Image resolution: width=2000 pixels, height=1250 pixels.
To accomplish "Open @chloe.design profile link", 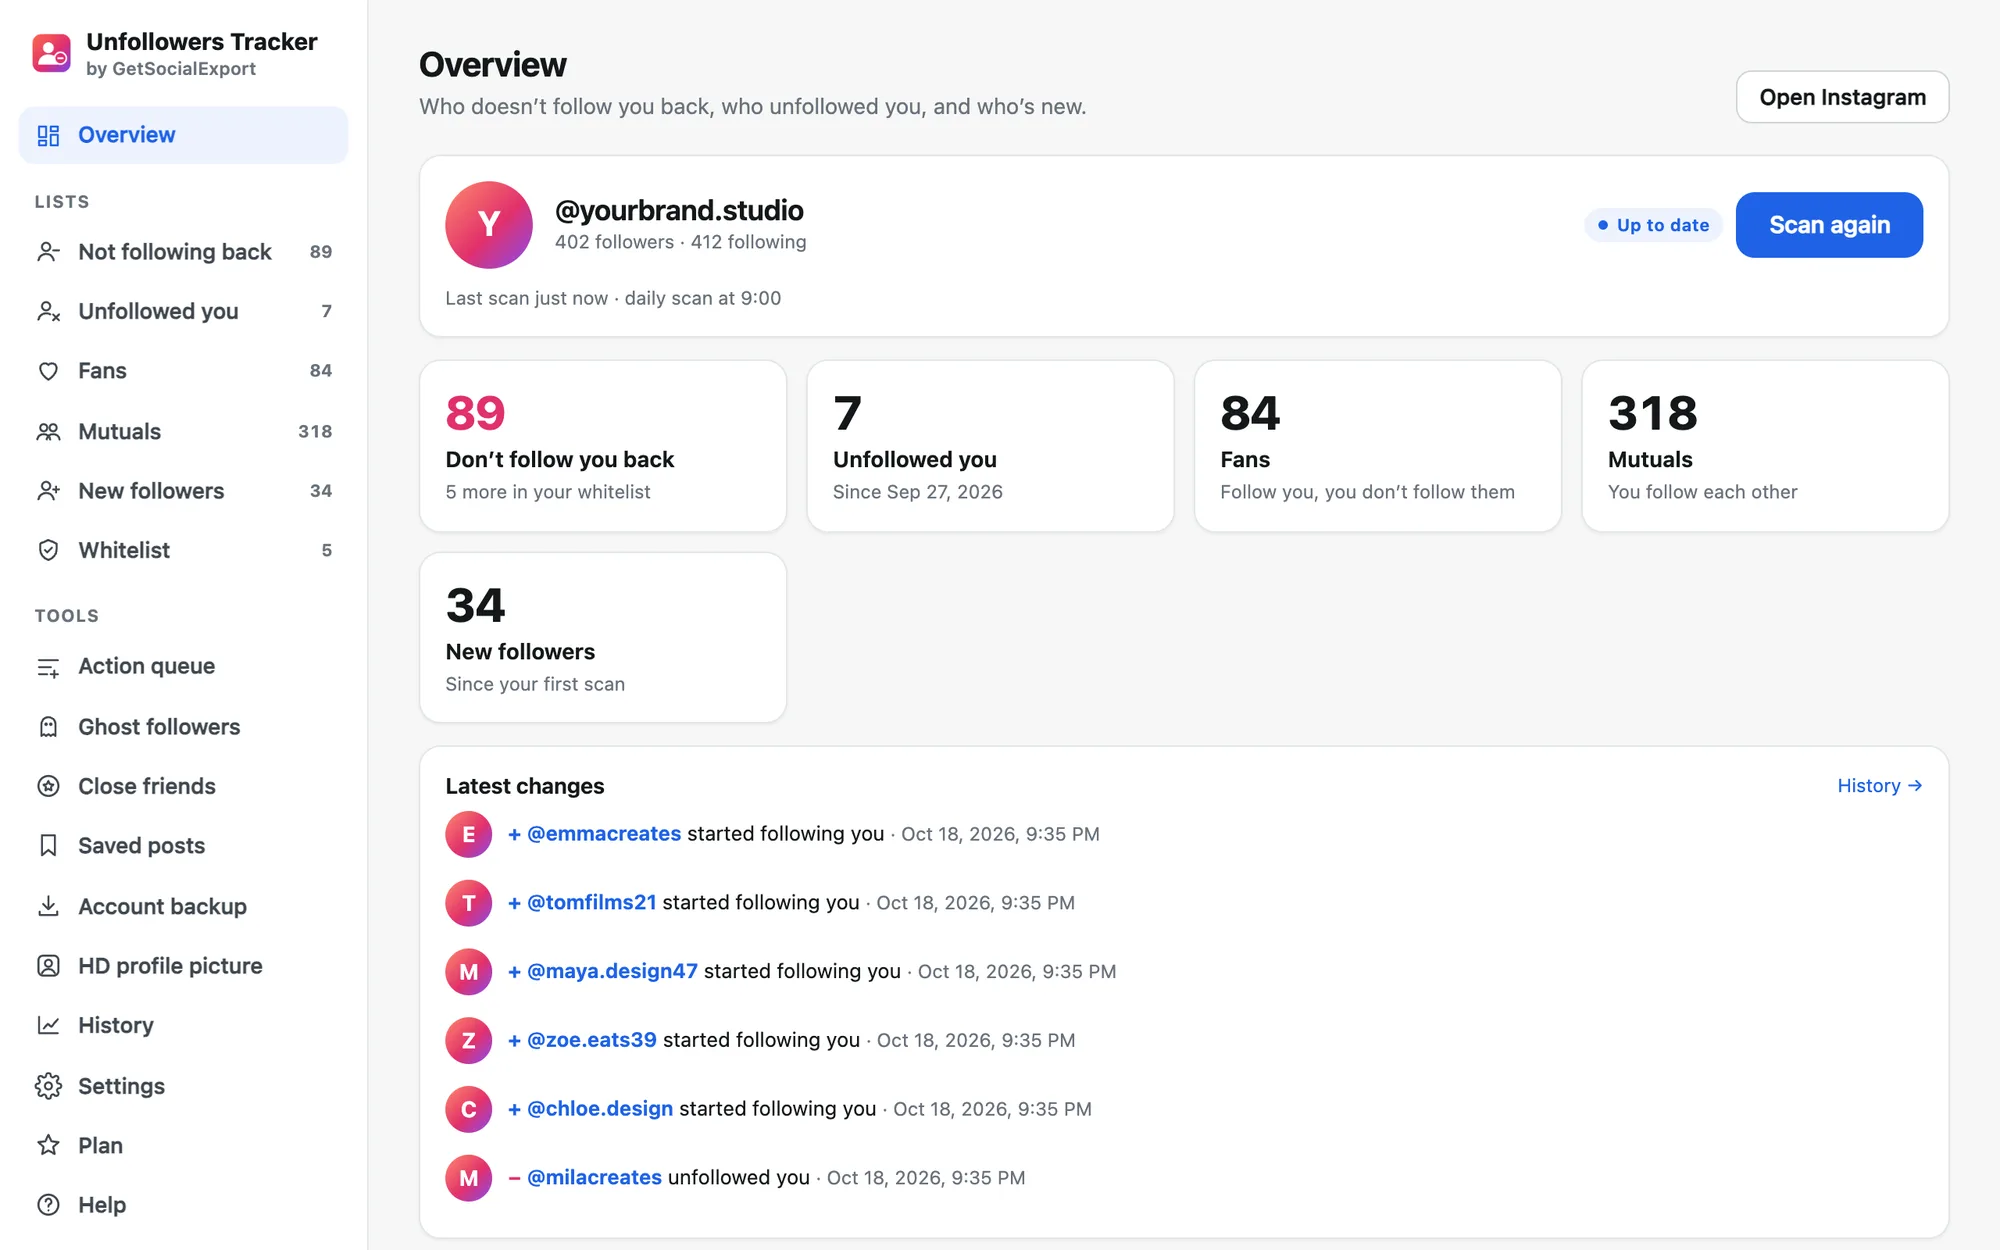I will 600,1109.
